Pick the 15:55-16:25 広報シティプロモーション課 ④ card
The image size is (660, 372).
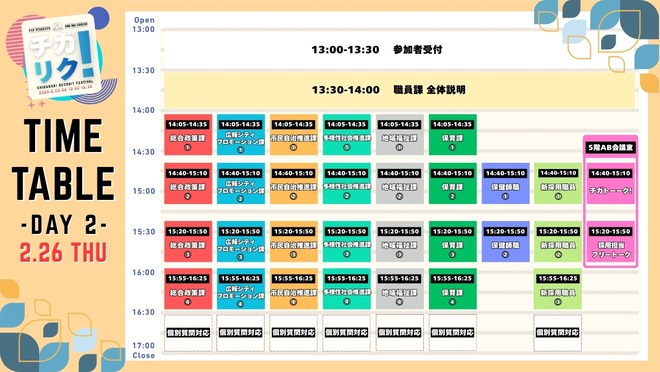click(x=241, y=289)
